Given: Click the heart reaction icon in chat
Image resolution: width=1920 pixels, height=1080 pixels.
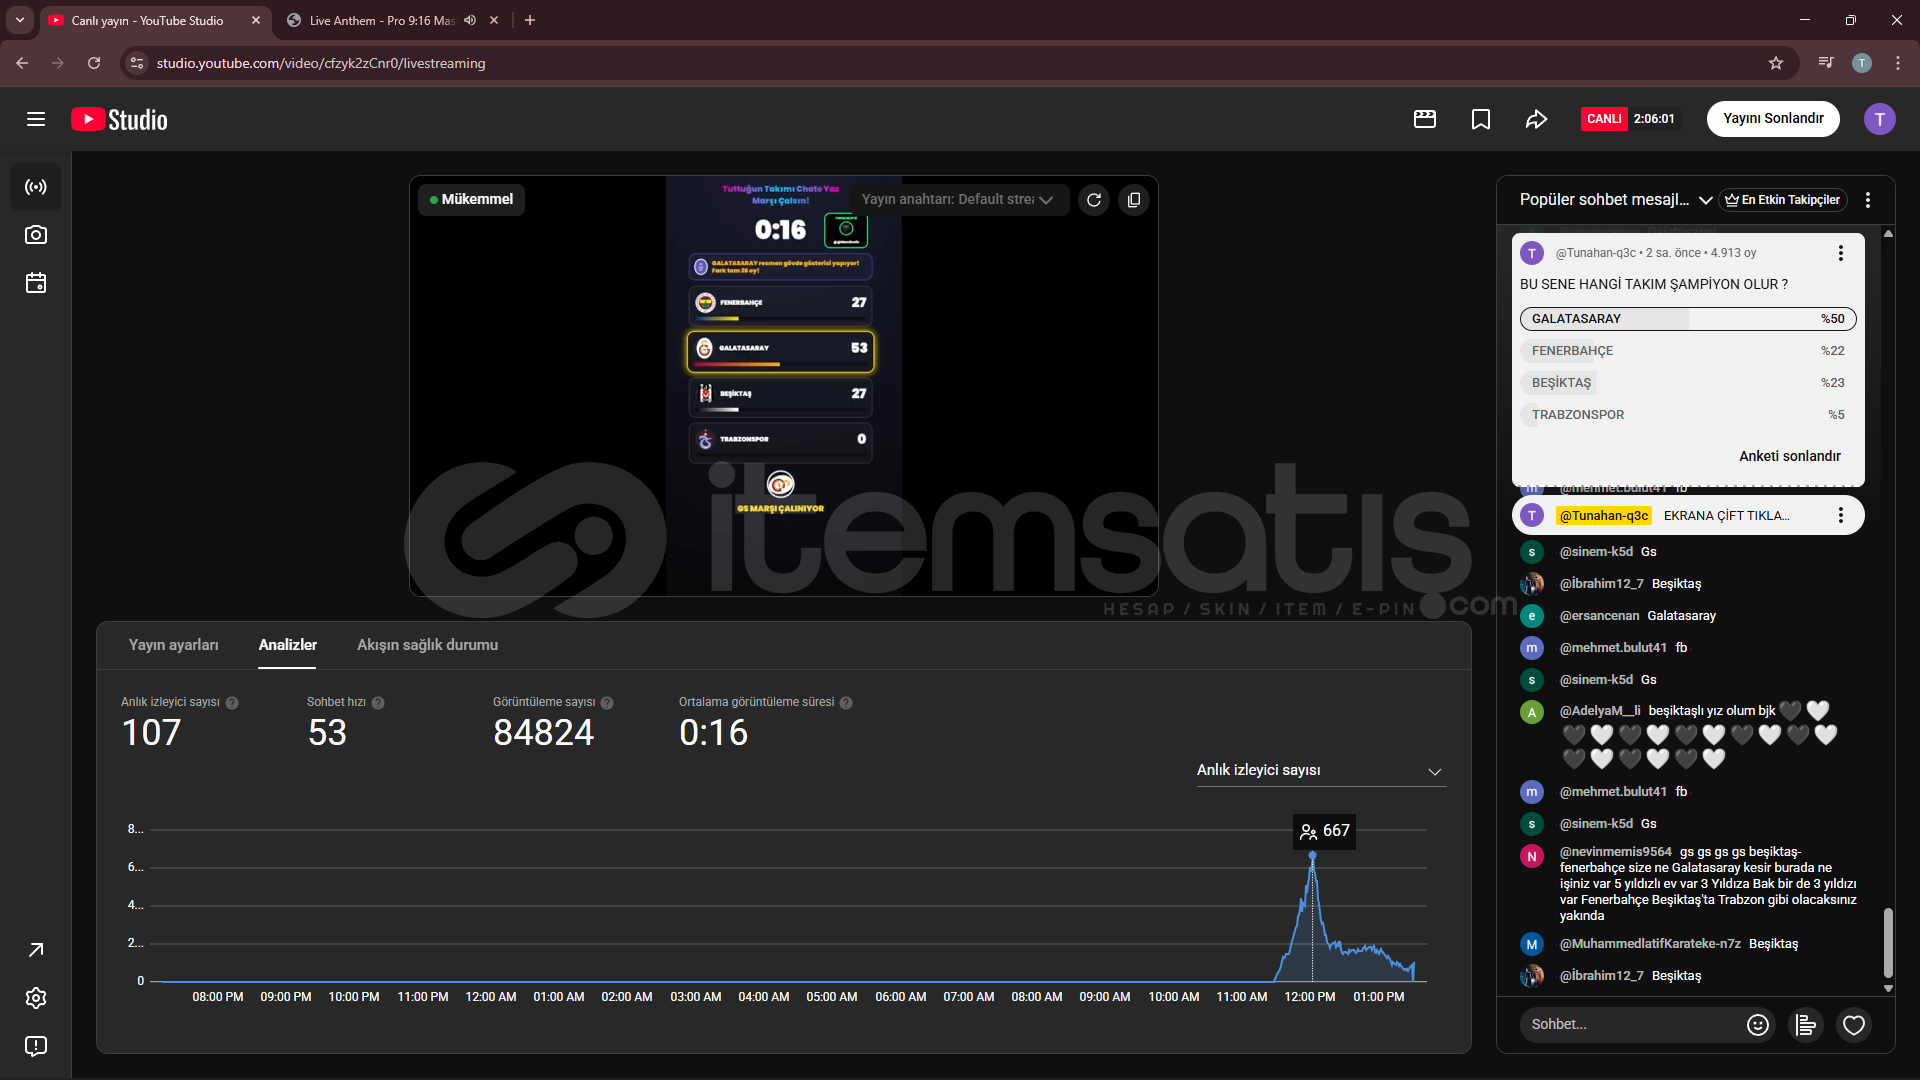Looking at the screenshot, I should click(1853, 1024).
